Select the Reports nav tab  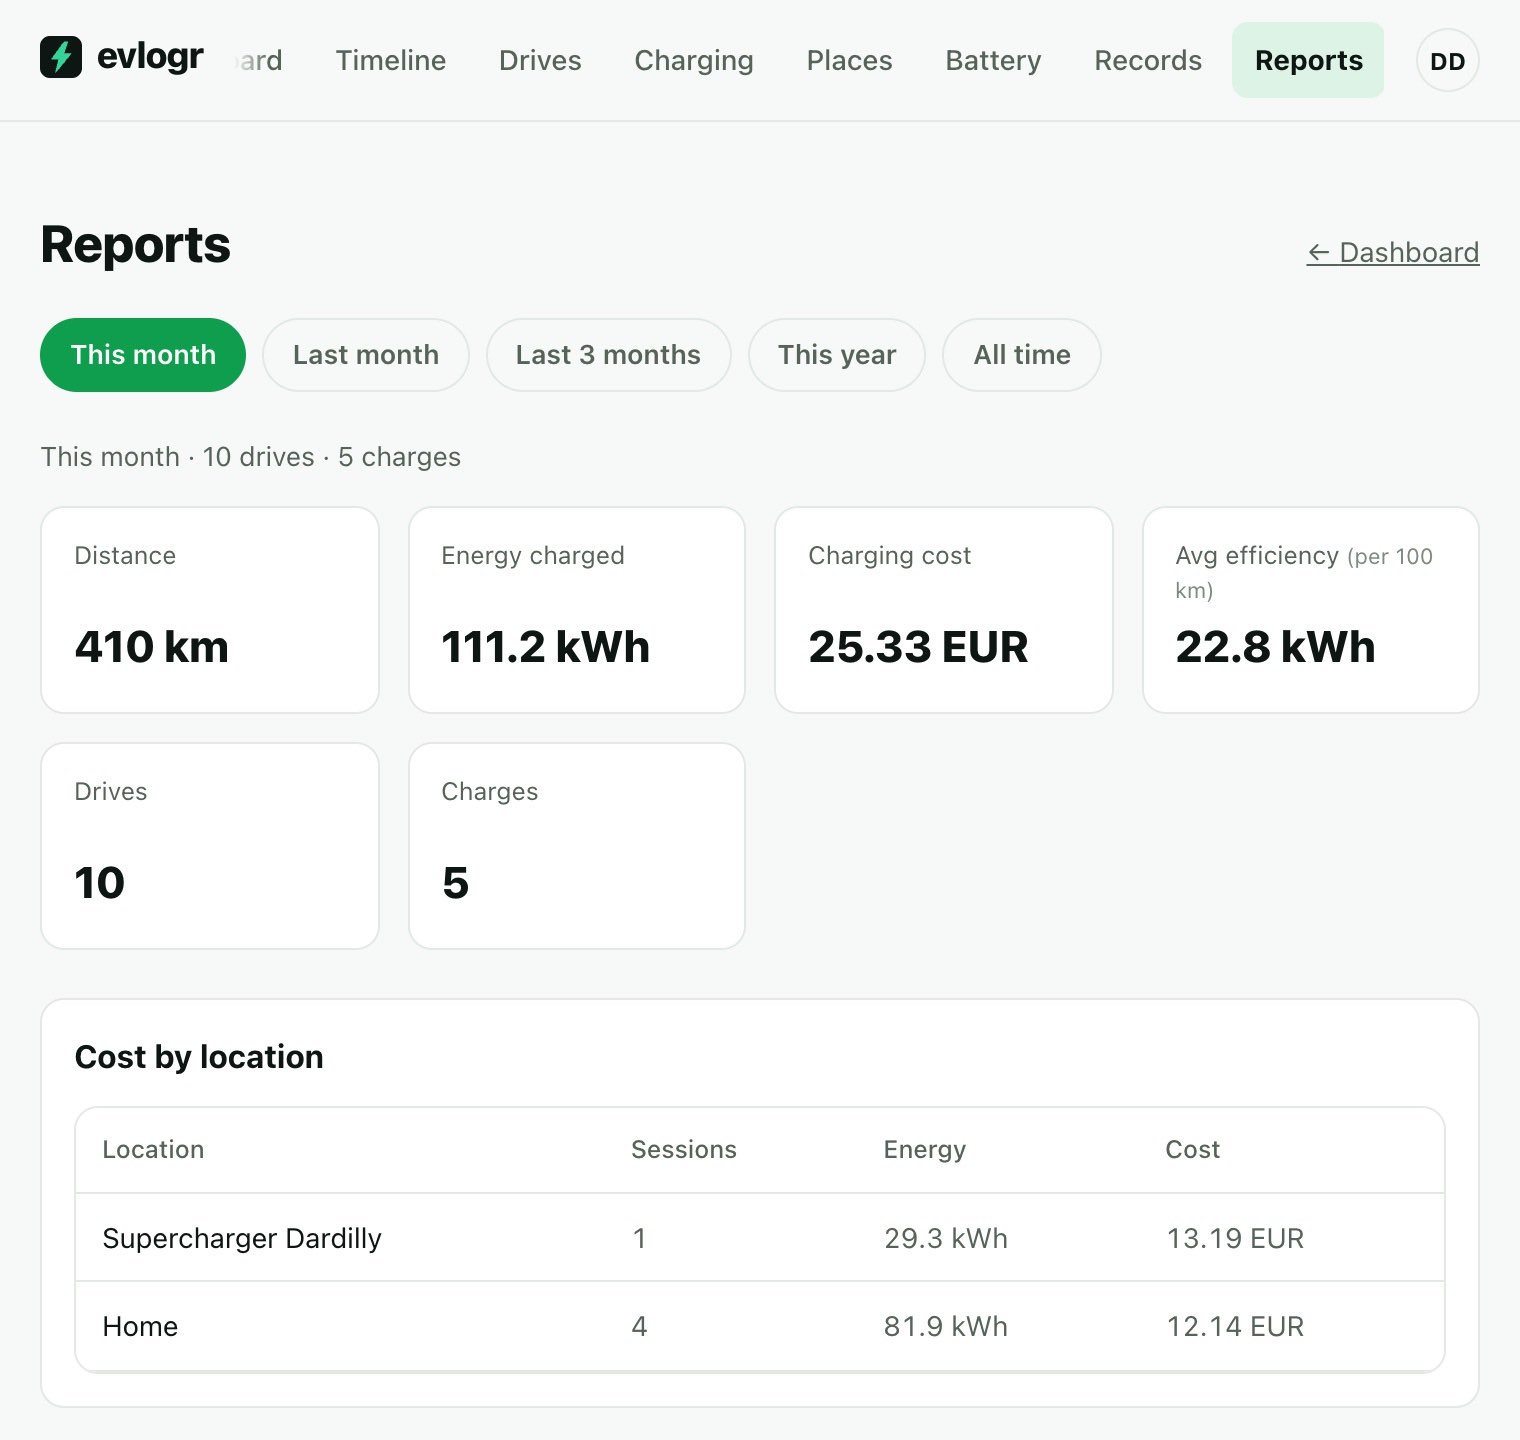[x=1308, y=60]
